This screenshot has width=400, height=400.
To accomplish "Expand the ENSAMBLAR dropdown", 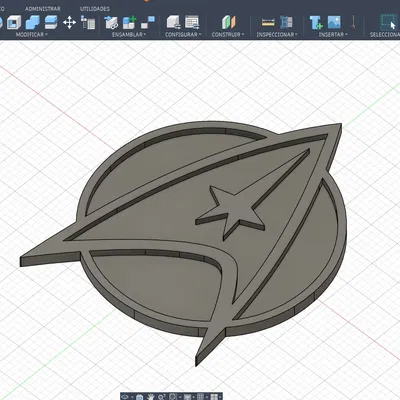I will pos(129,35).
